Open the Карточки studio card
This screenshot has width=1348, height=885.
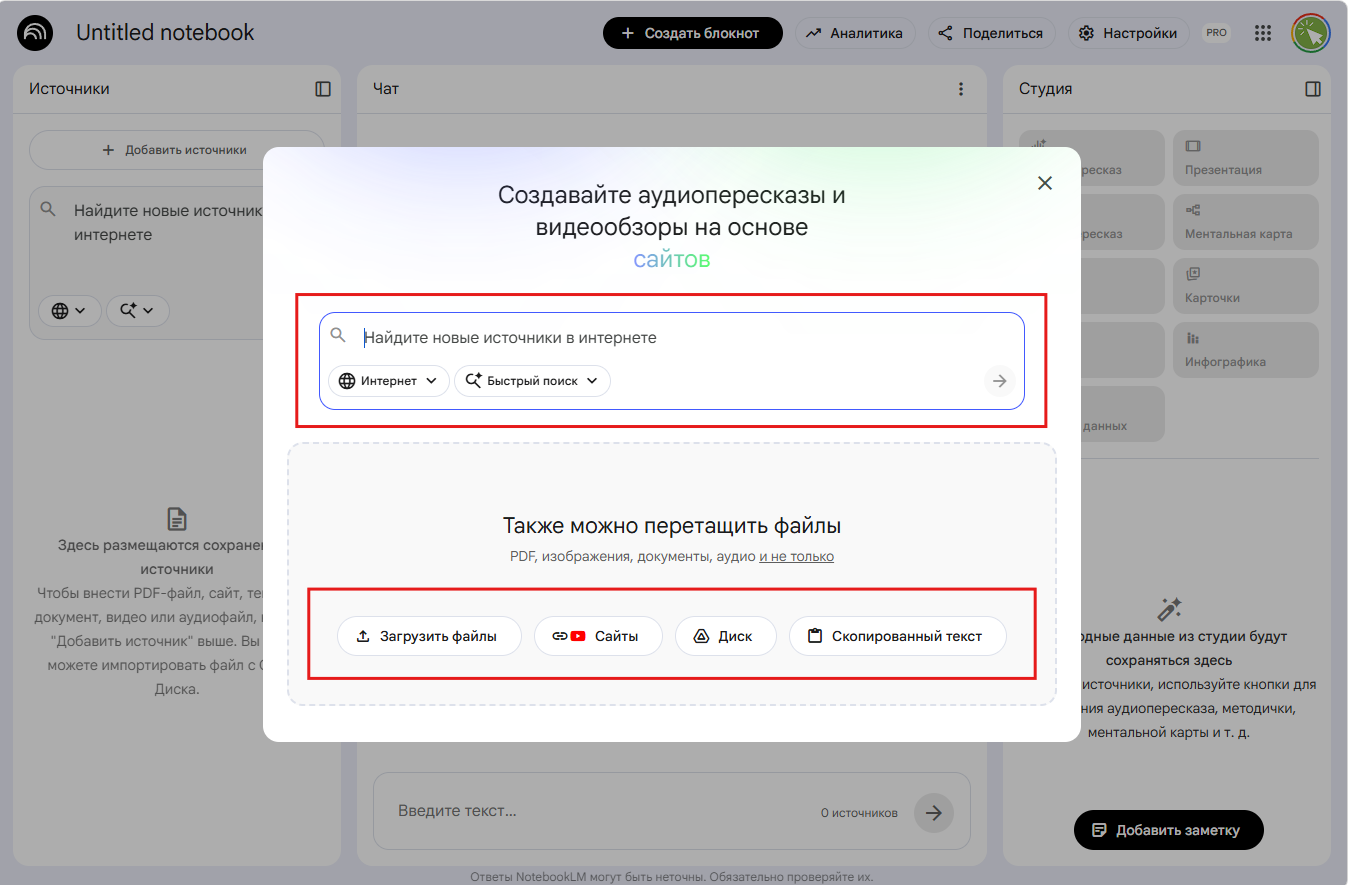click(1245, 286)
